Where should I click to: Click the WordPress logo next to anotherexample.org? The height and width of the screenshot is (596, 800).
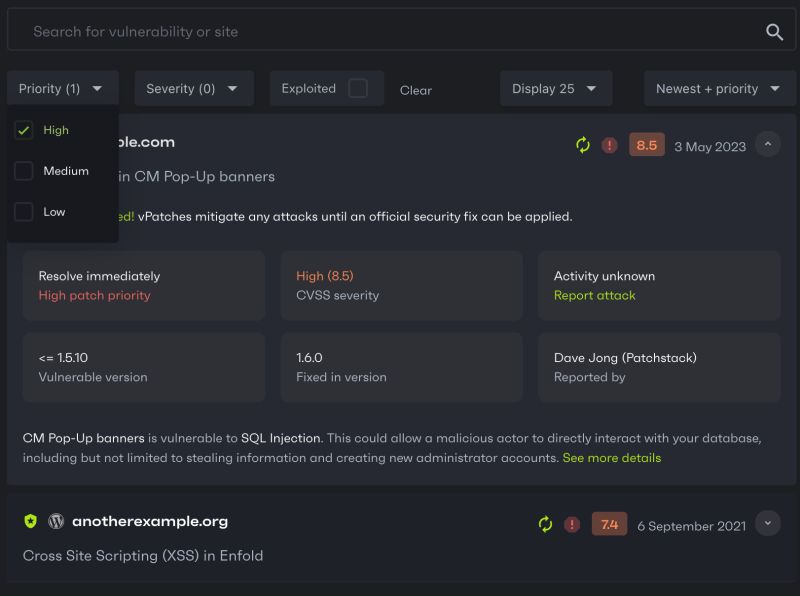[55, 522]
